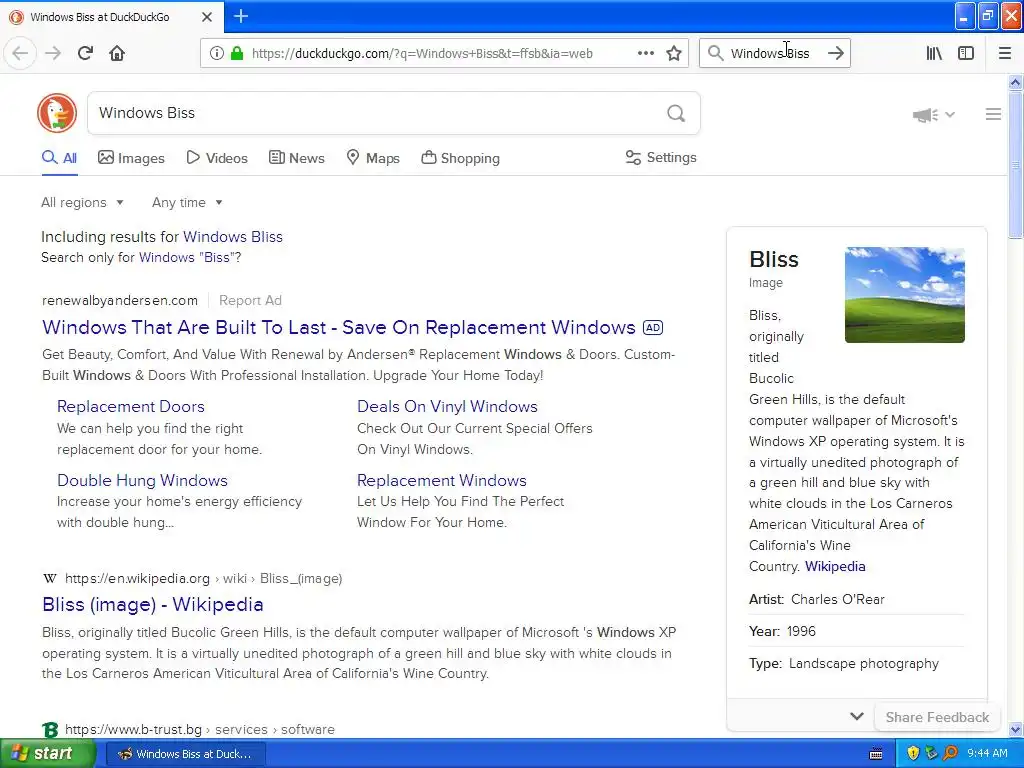This screenshot has height=768, width=1024.
Task: Bookmark this page with the star icon
Action: (674, 53)
